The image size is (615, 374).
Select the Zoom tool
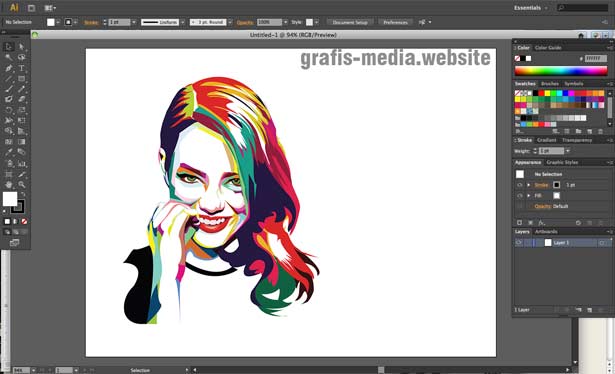pos(22,184)
